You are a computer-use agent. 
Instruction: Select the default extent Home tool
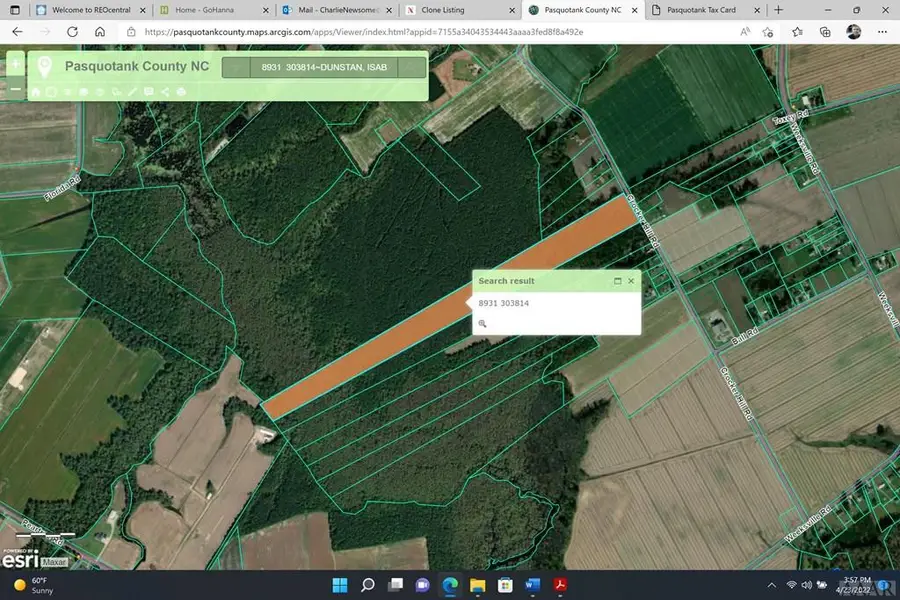coord(36,92)
